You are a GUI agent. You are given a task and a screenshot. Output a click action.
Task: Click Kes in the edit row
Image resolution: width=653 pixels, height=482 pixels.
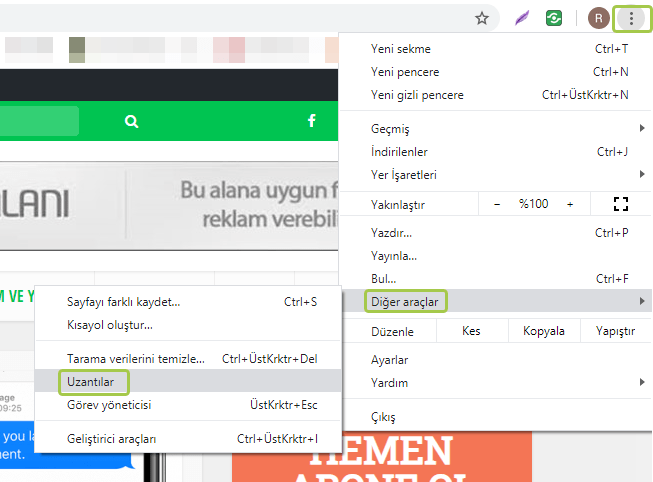(471, 331)
